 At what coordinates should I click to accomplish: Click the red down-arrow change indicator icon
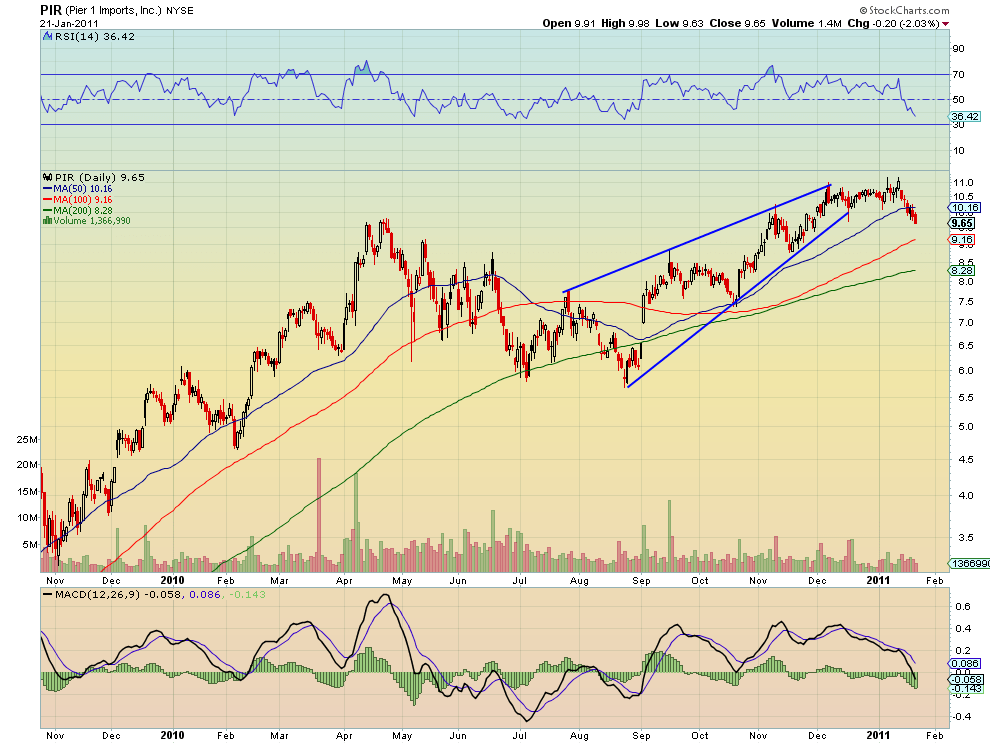coord(945,24)
